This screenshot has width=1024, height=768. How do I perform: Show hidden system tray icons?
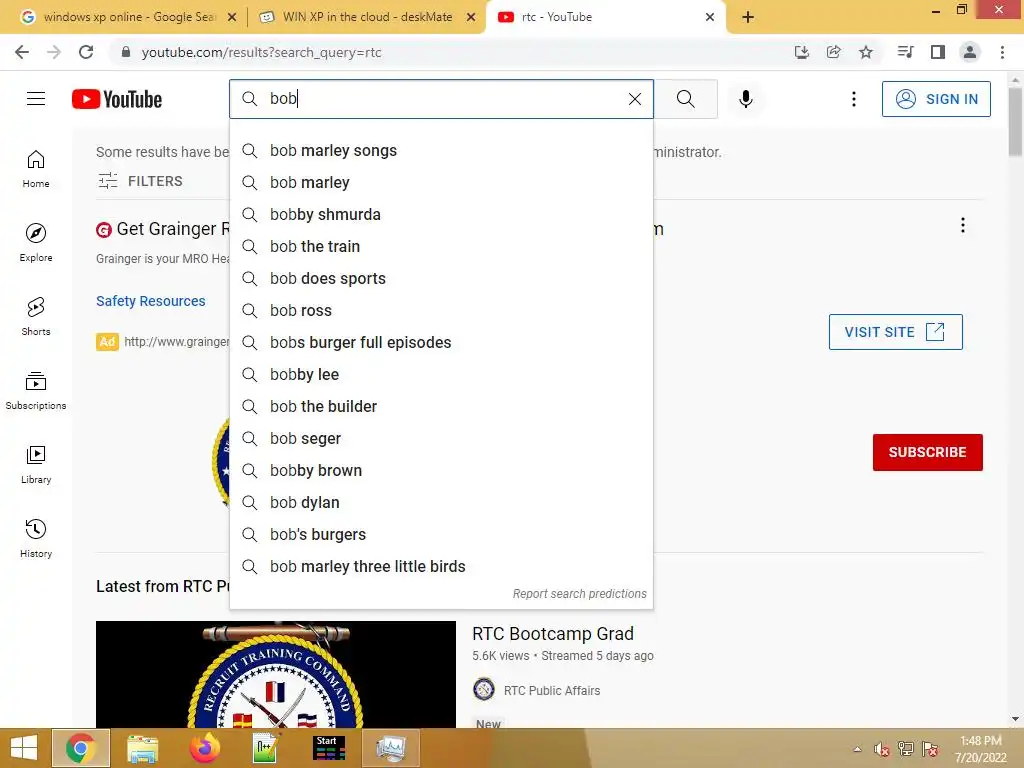pyautogui.click(x=857, y=749)
